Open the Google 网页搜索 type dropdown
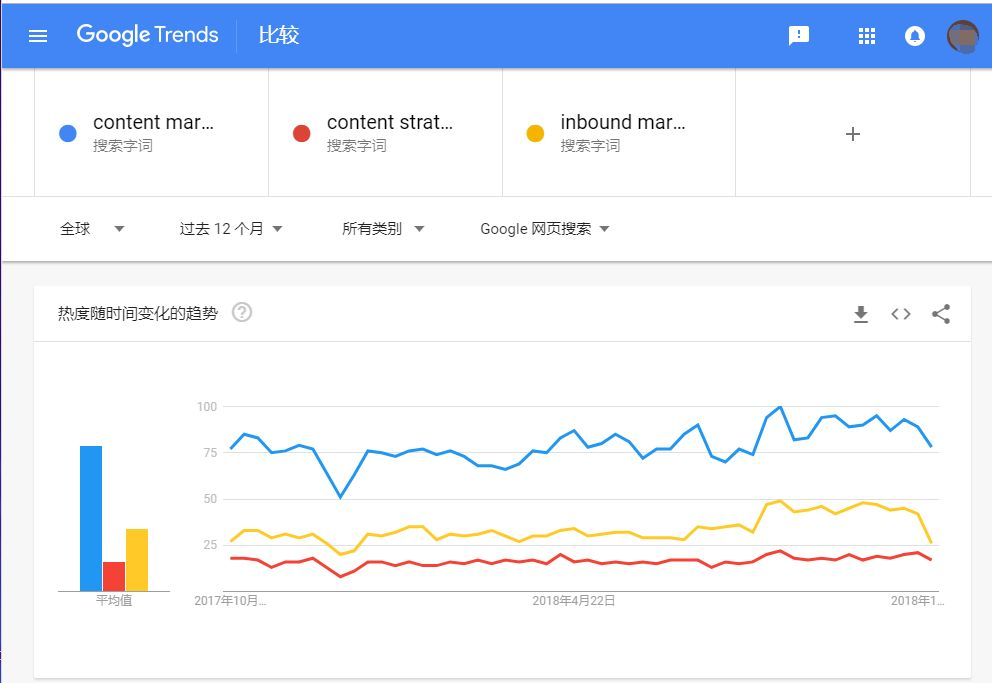The height and width of the screenshot is (683, 992). click(x=545, y=229)
